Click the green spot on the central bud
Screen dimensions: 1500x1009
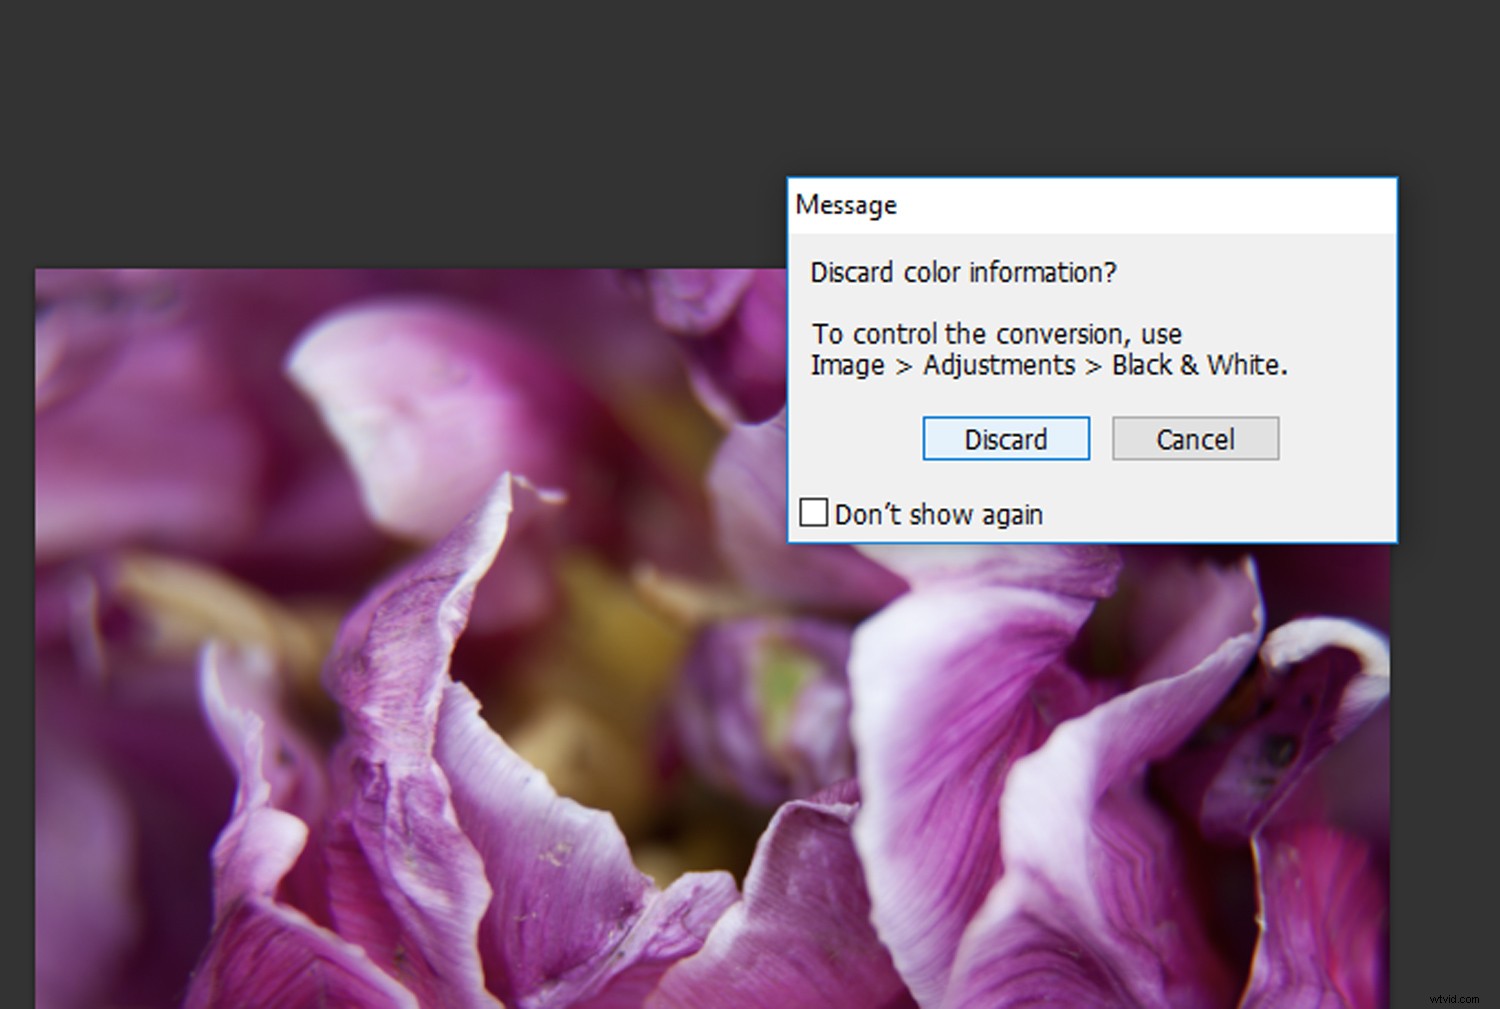tap(783, 680)
